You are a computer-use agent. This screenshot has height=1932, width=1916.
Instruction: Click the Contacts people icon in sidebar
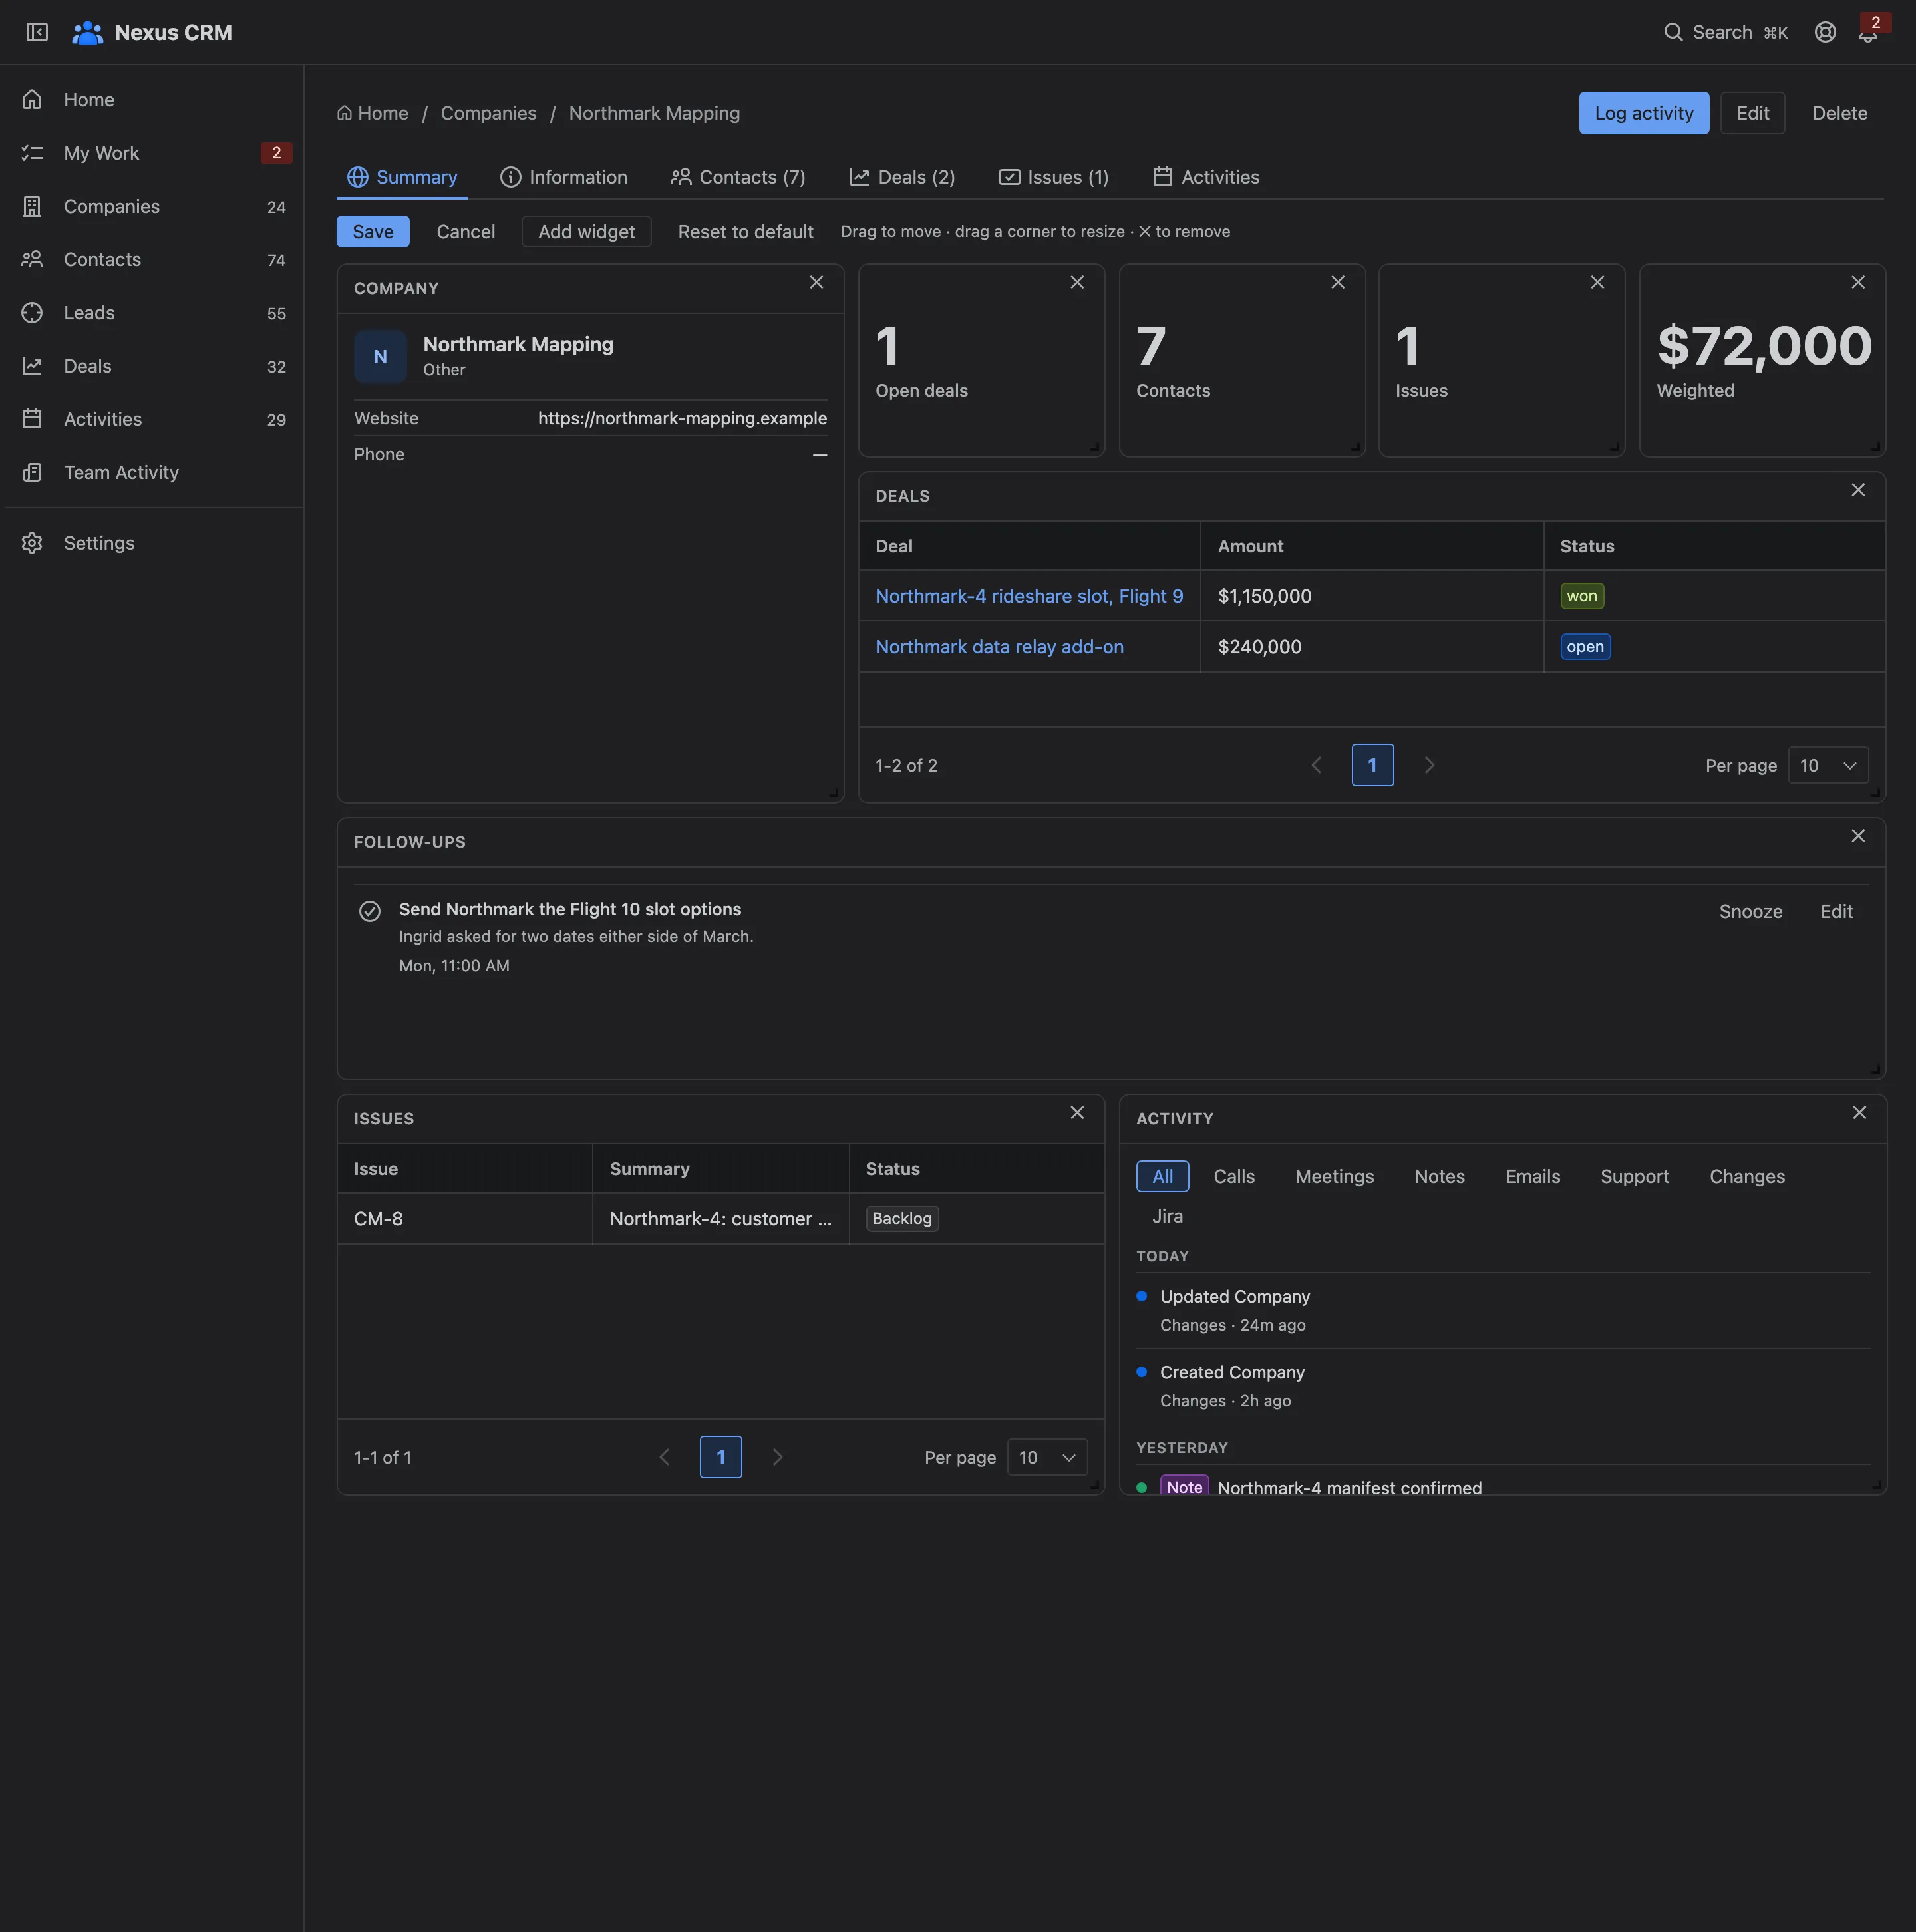[x=32, y=259]
